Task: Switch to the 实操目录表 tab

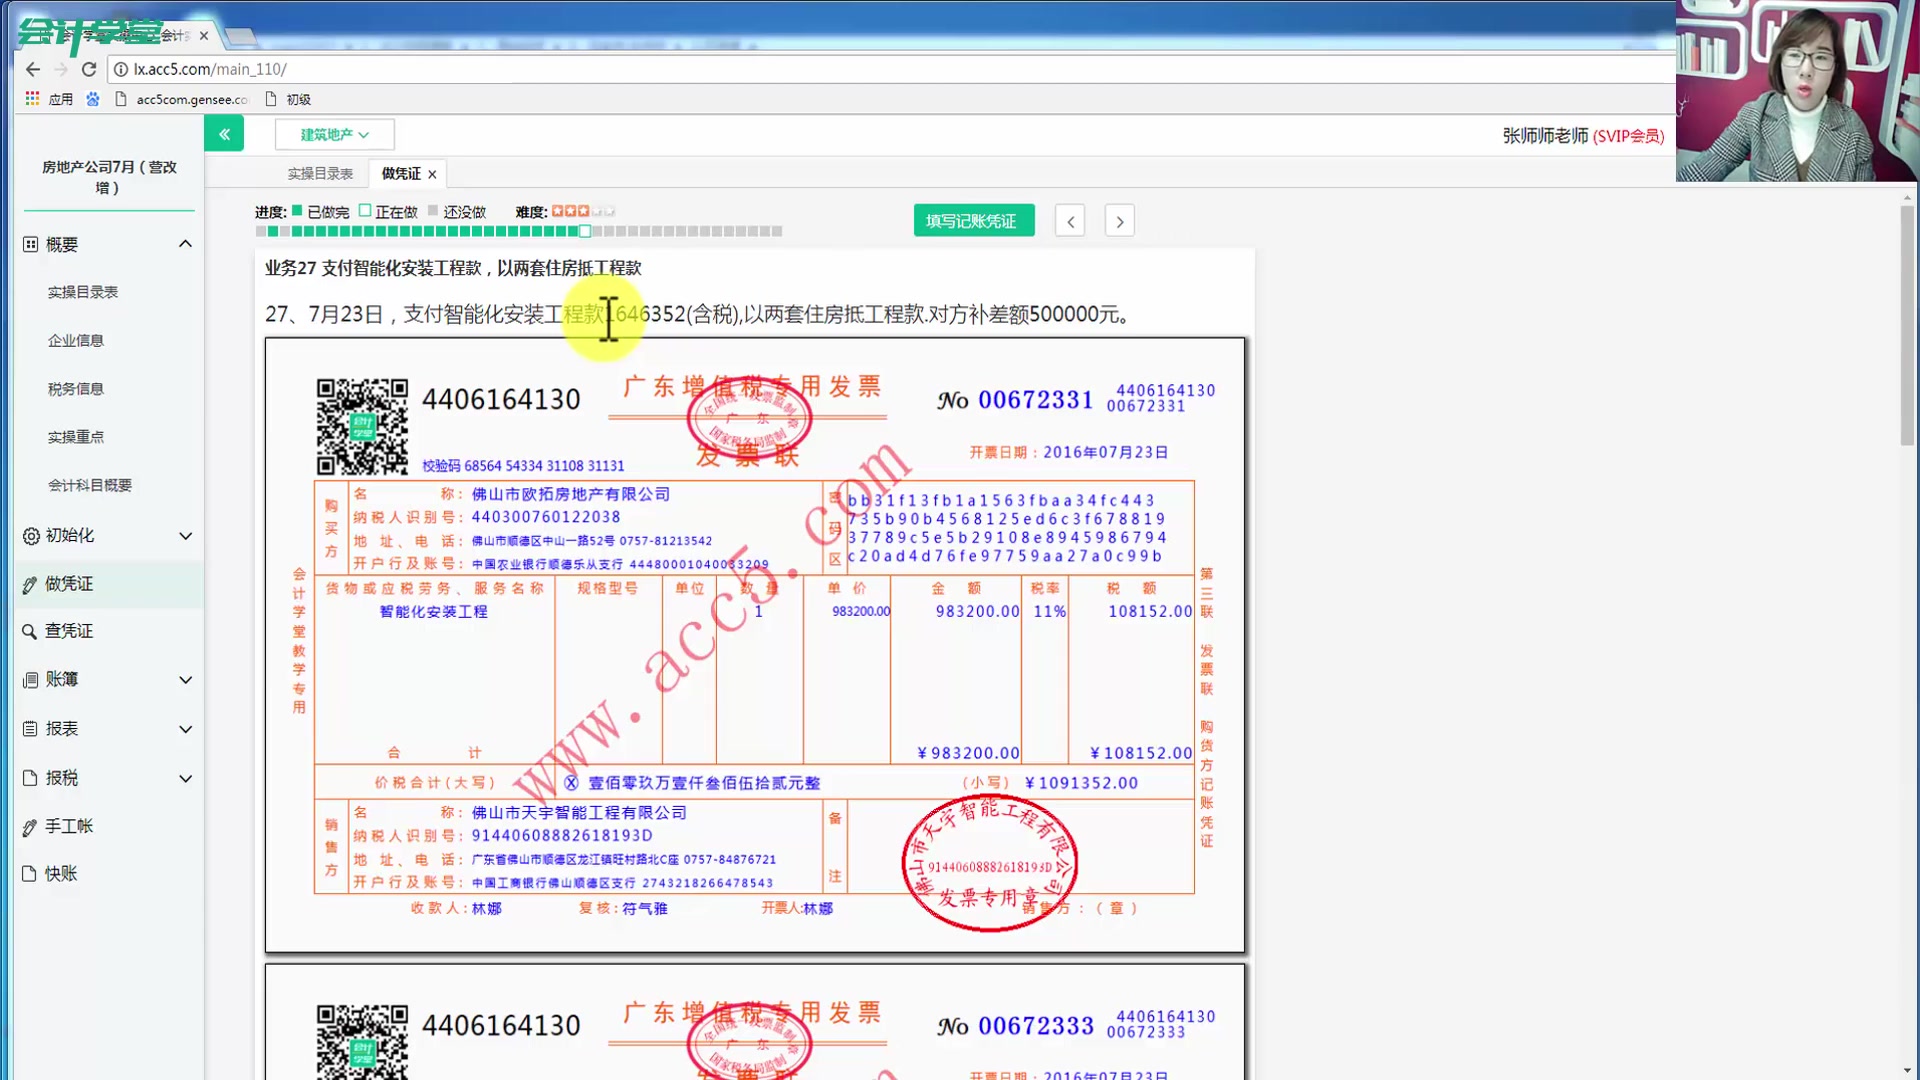Action: coord(319,173)
